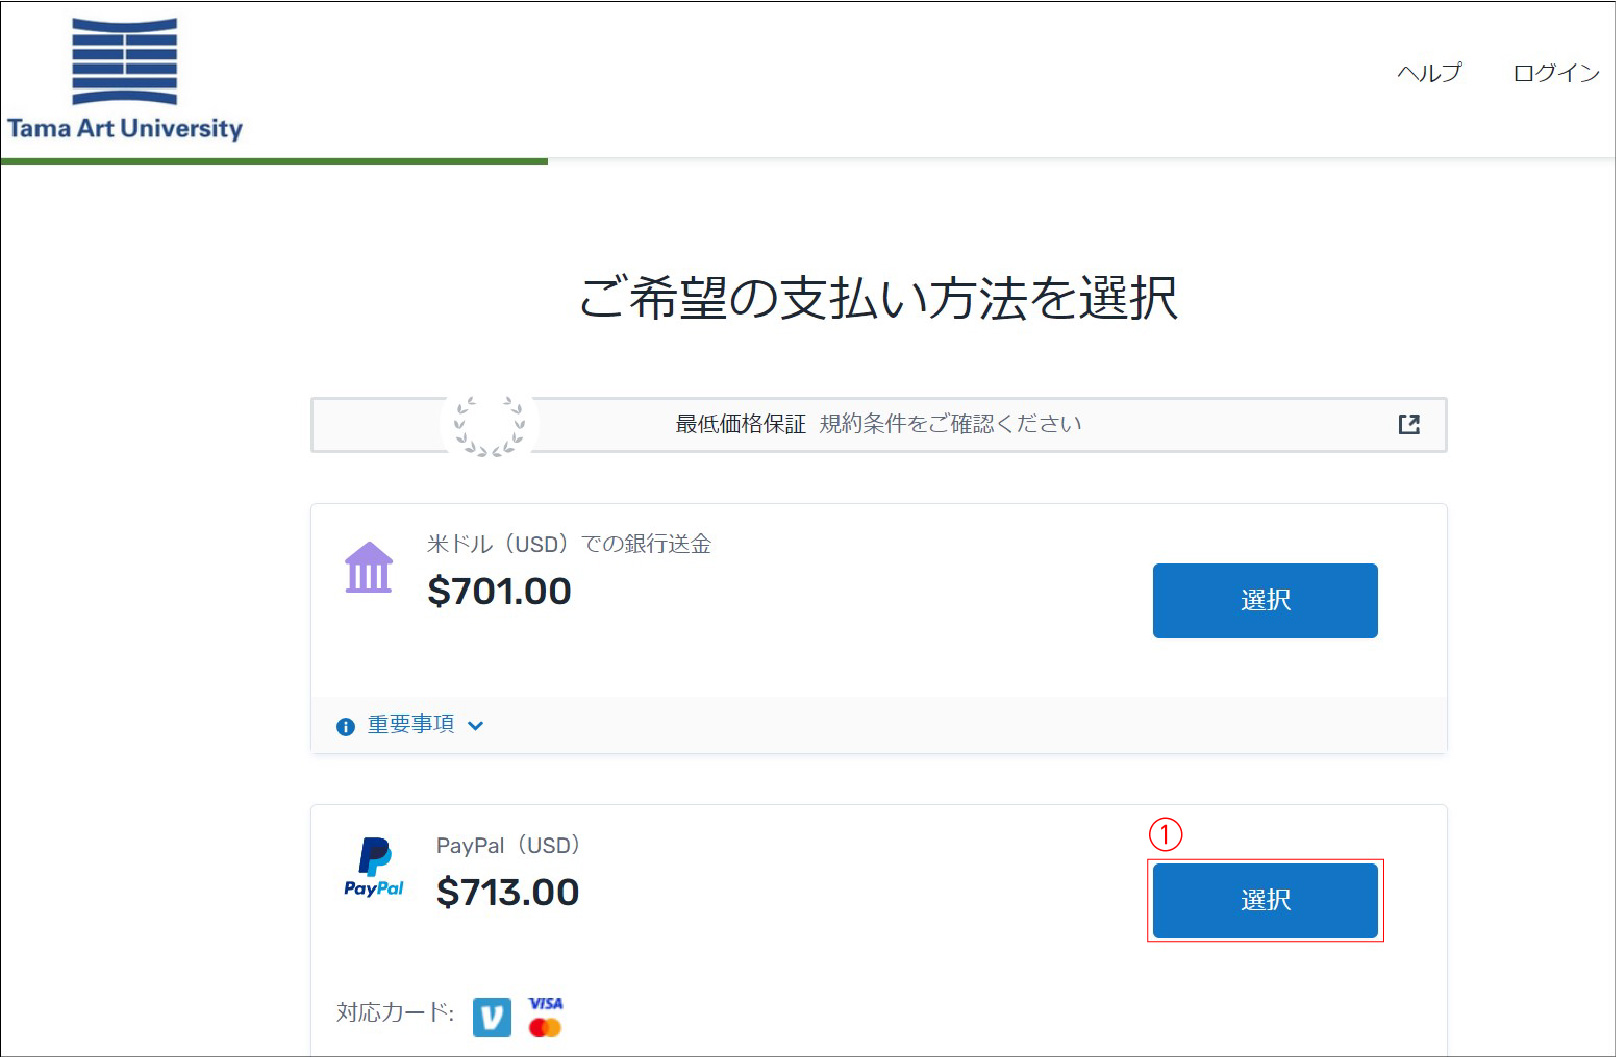This screenshot has height=1057, width=1616.
Task: Click the purple bank building icon
Action: pyautogui.click(x=369, y=568)
